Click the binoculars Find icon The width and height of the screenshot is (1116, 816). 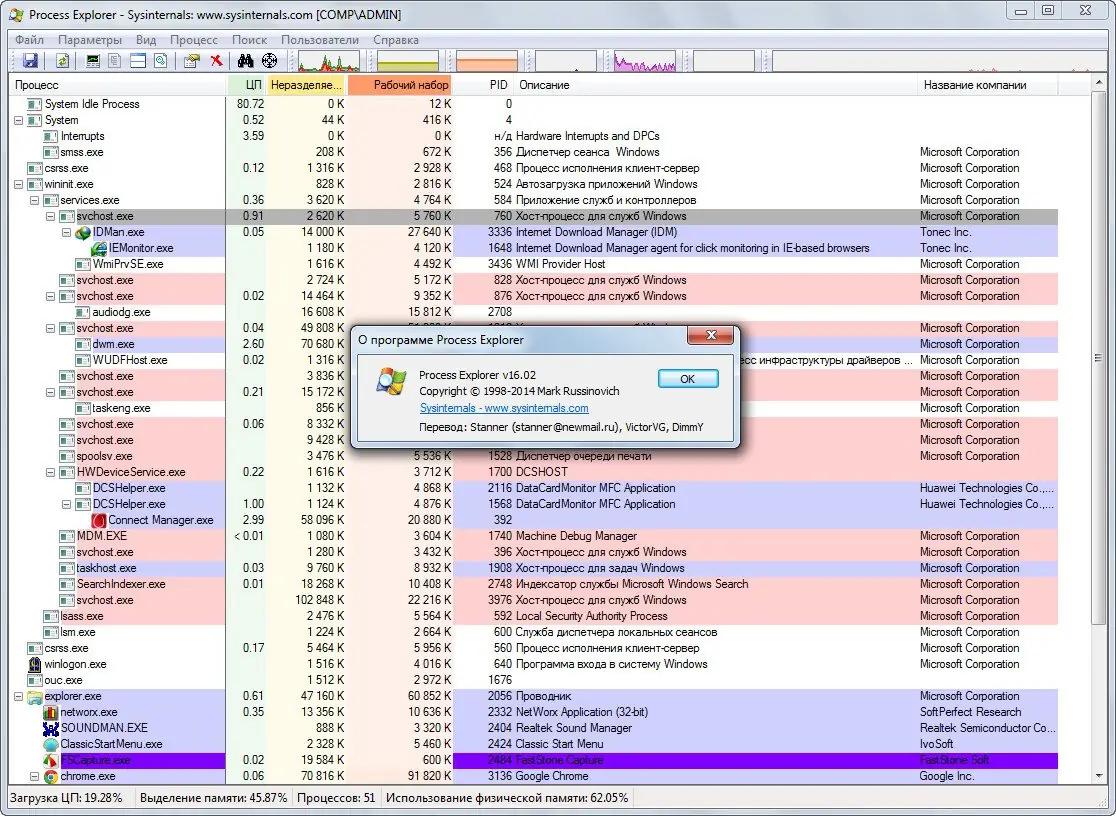tap(246, 61)
